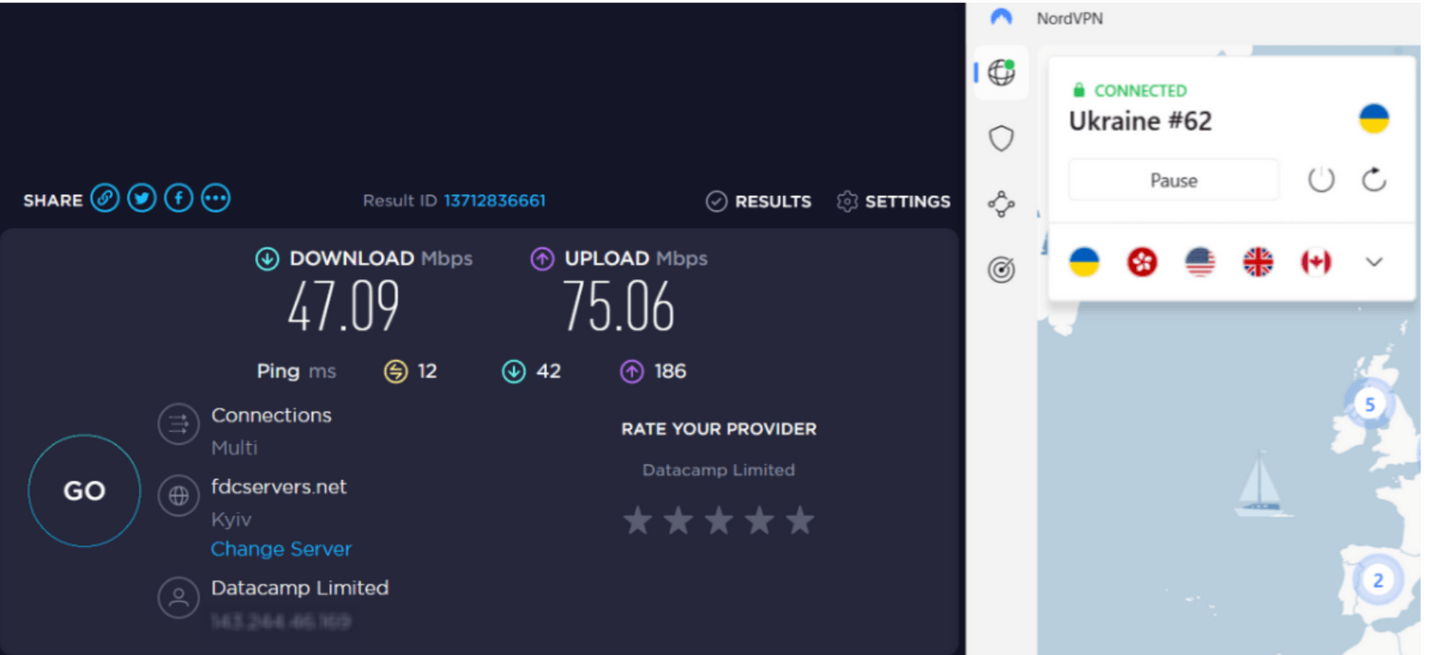The image size is (1431, 655).
Task: Open Speedtest SETTINGS
Action: 894,201
